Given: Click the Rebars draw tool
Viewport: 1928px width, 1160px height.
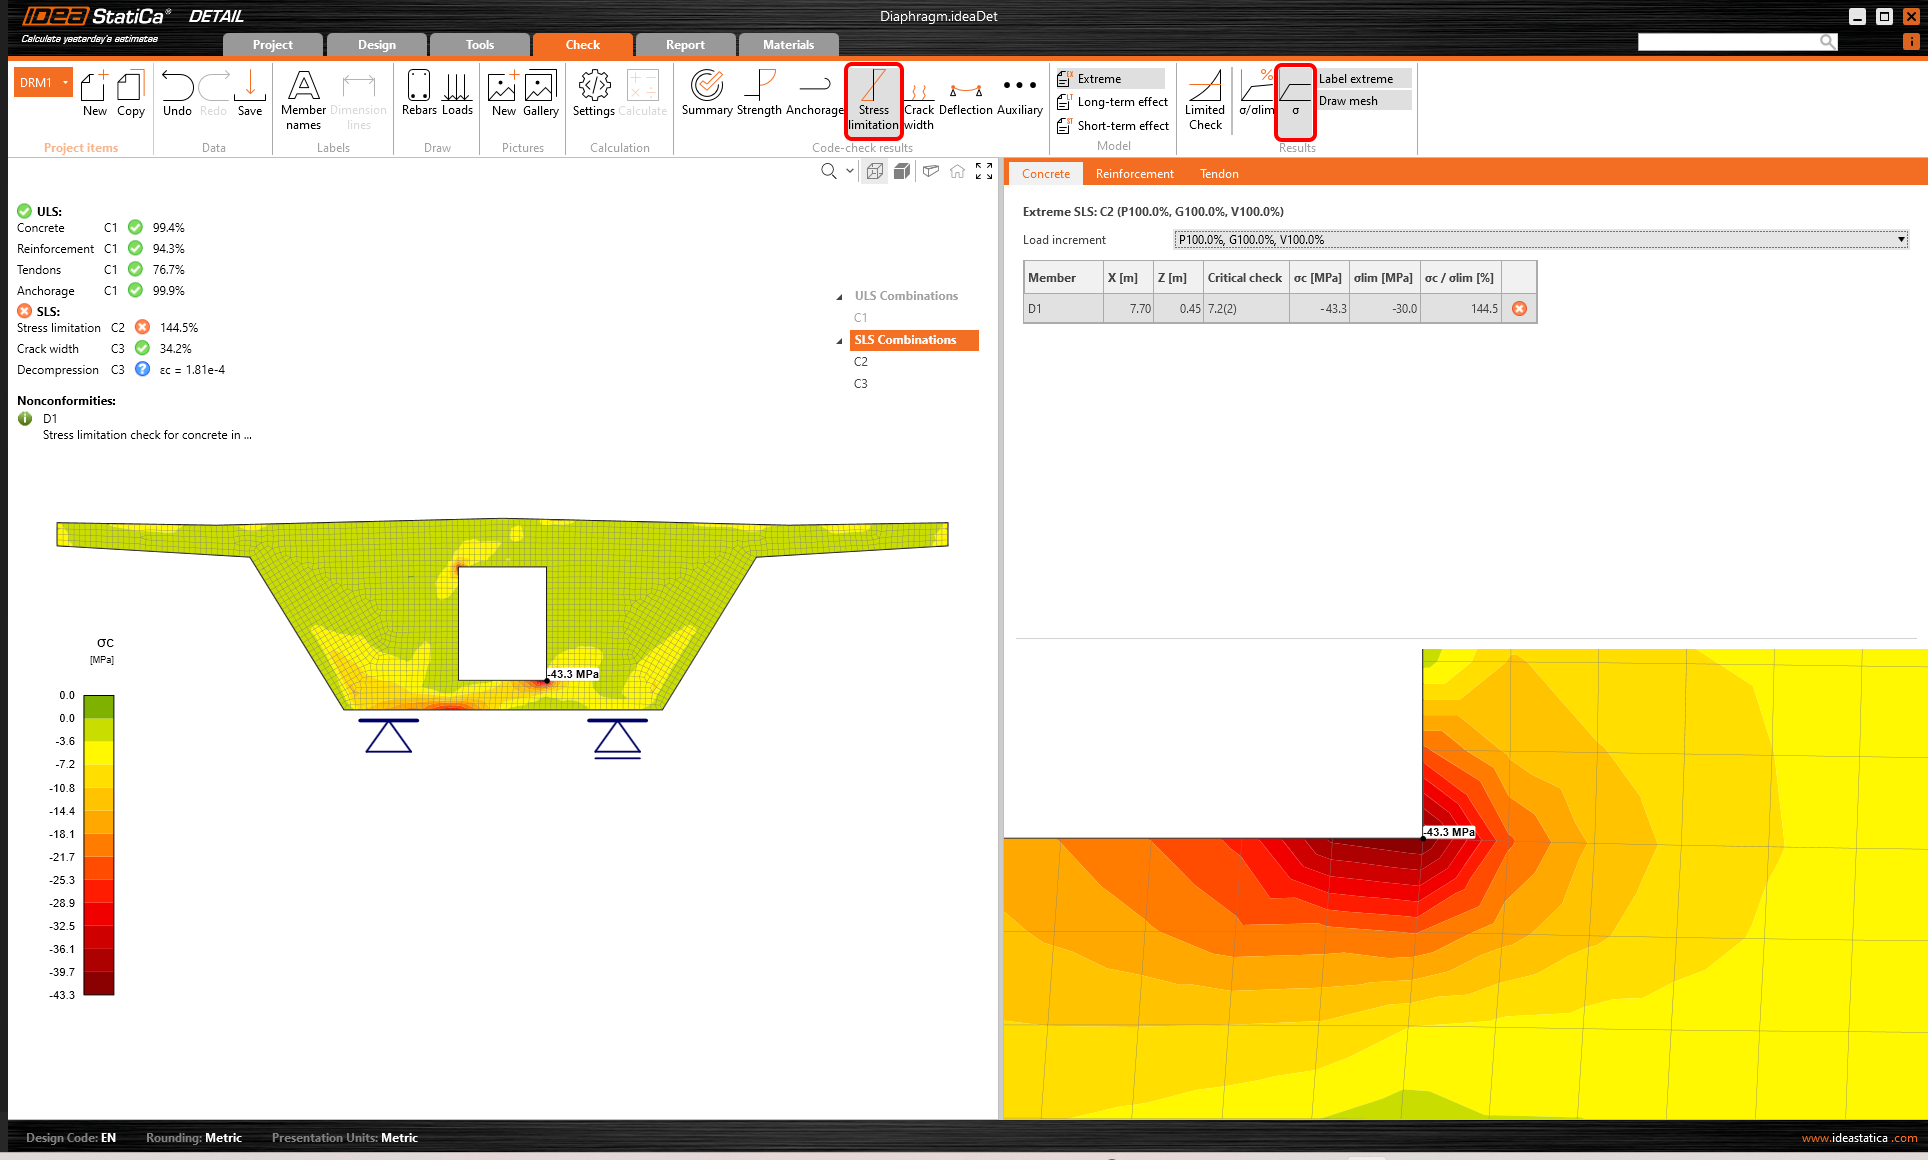Looking at the screenshot, I should tap(419, 94).
